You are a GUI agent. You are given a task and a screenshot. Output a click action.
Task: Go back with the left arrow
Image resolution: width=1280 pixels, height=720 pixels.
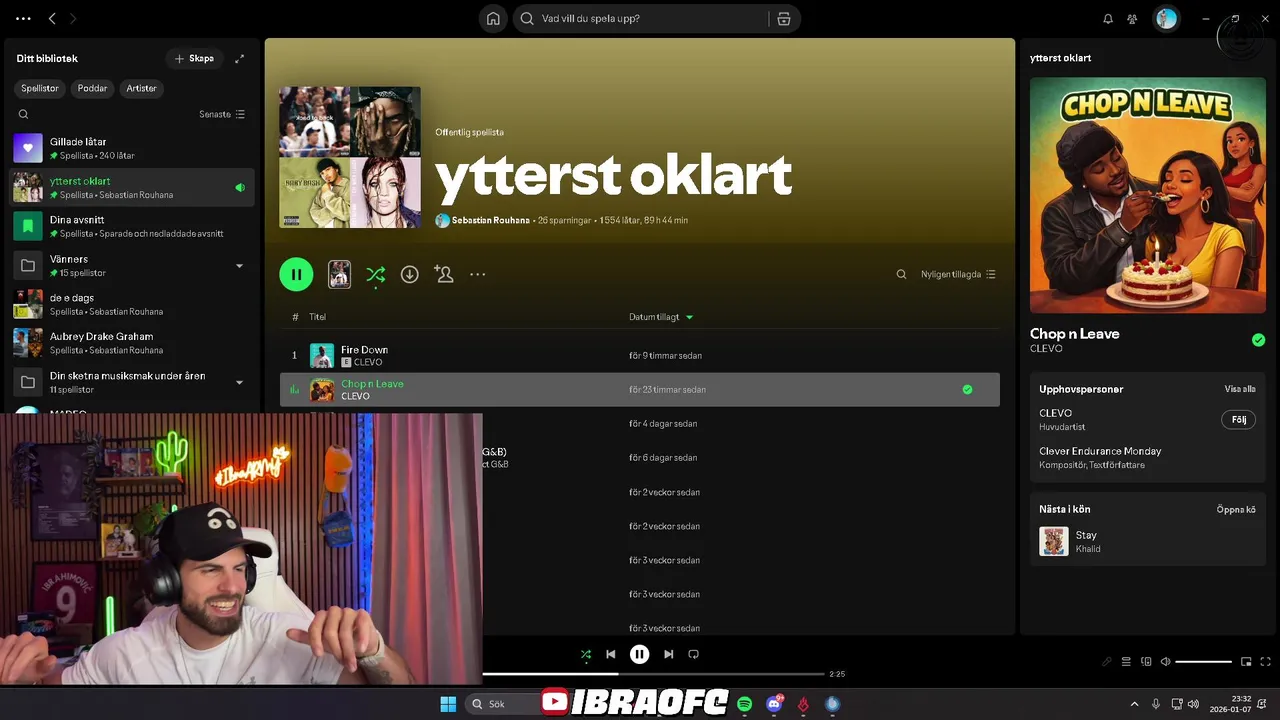(x=52, y=19)
